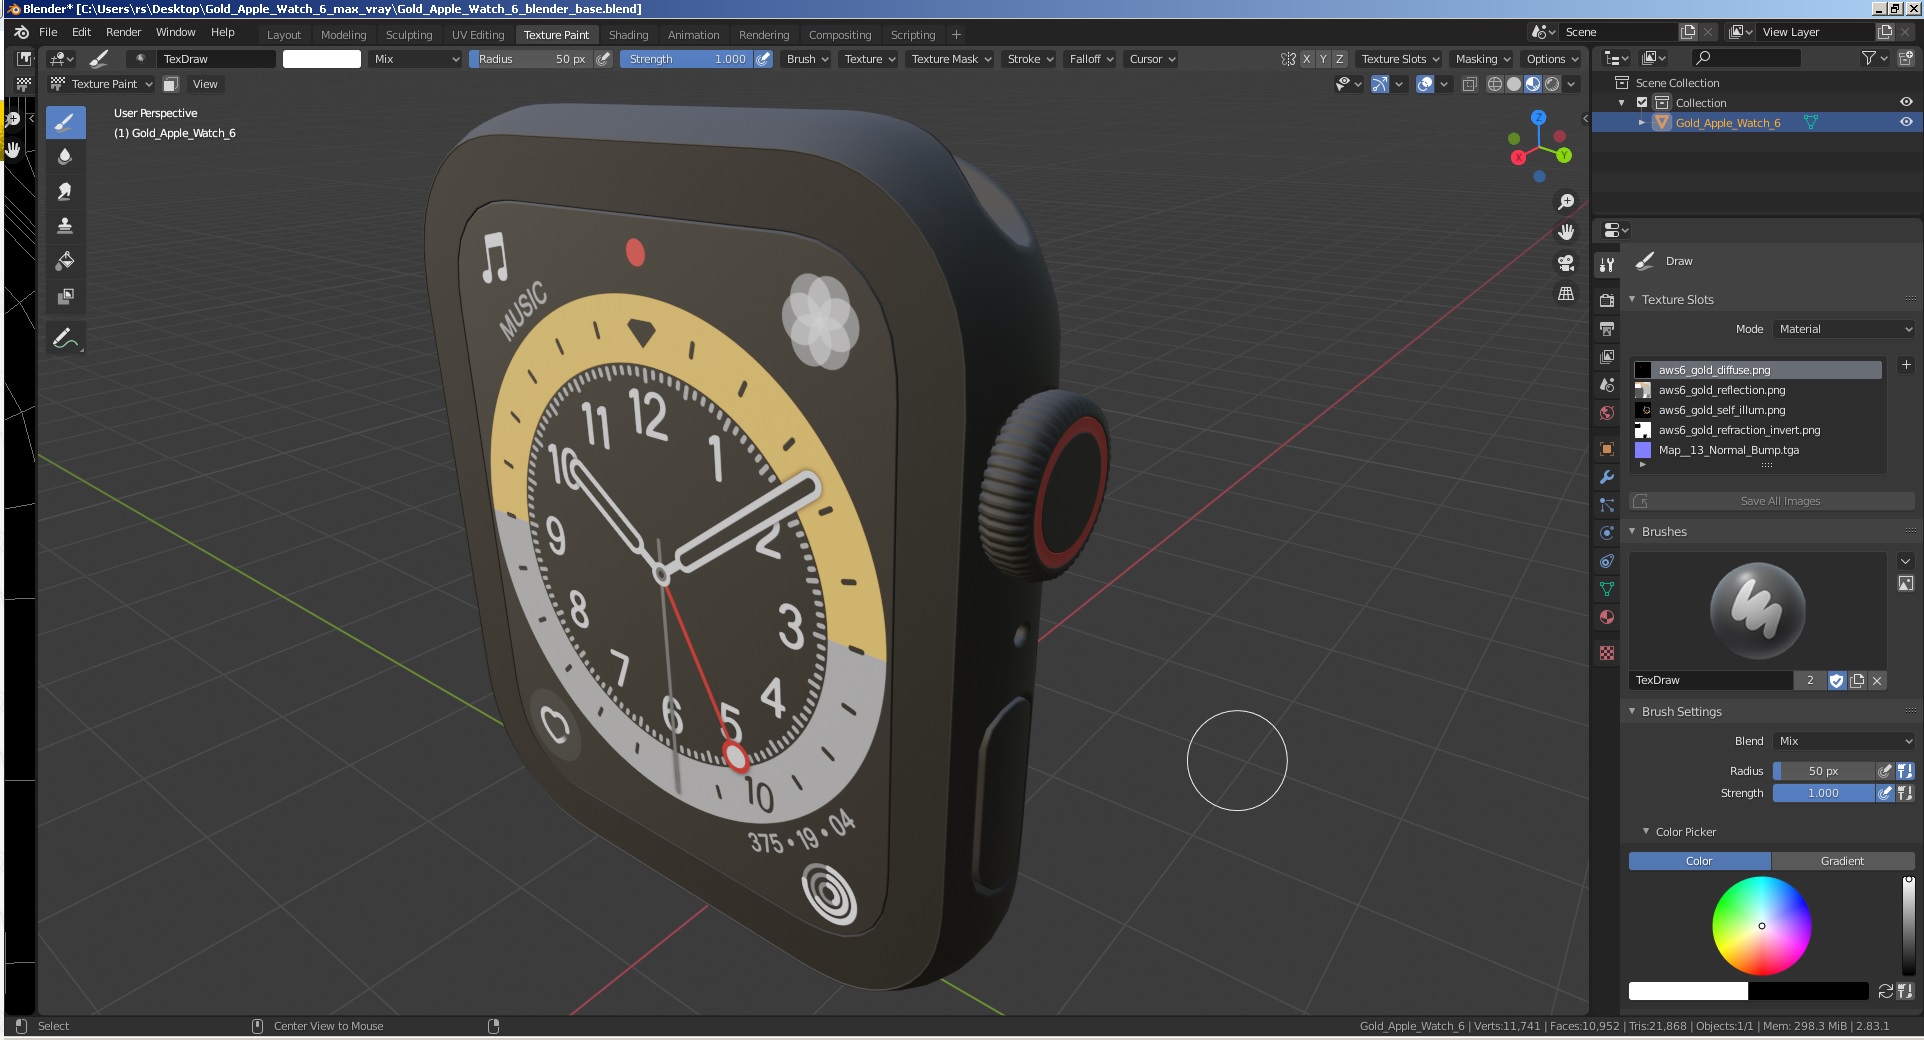
Task: Expand Gold_Apple_Watch_6 in outliner tree
Action: pos(1641,122)
